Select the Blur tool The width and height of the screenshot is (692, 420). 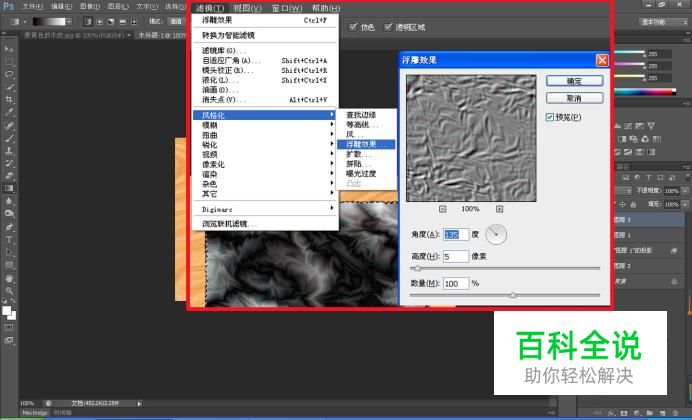9,201
